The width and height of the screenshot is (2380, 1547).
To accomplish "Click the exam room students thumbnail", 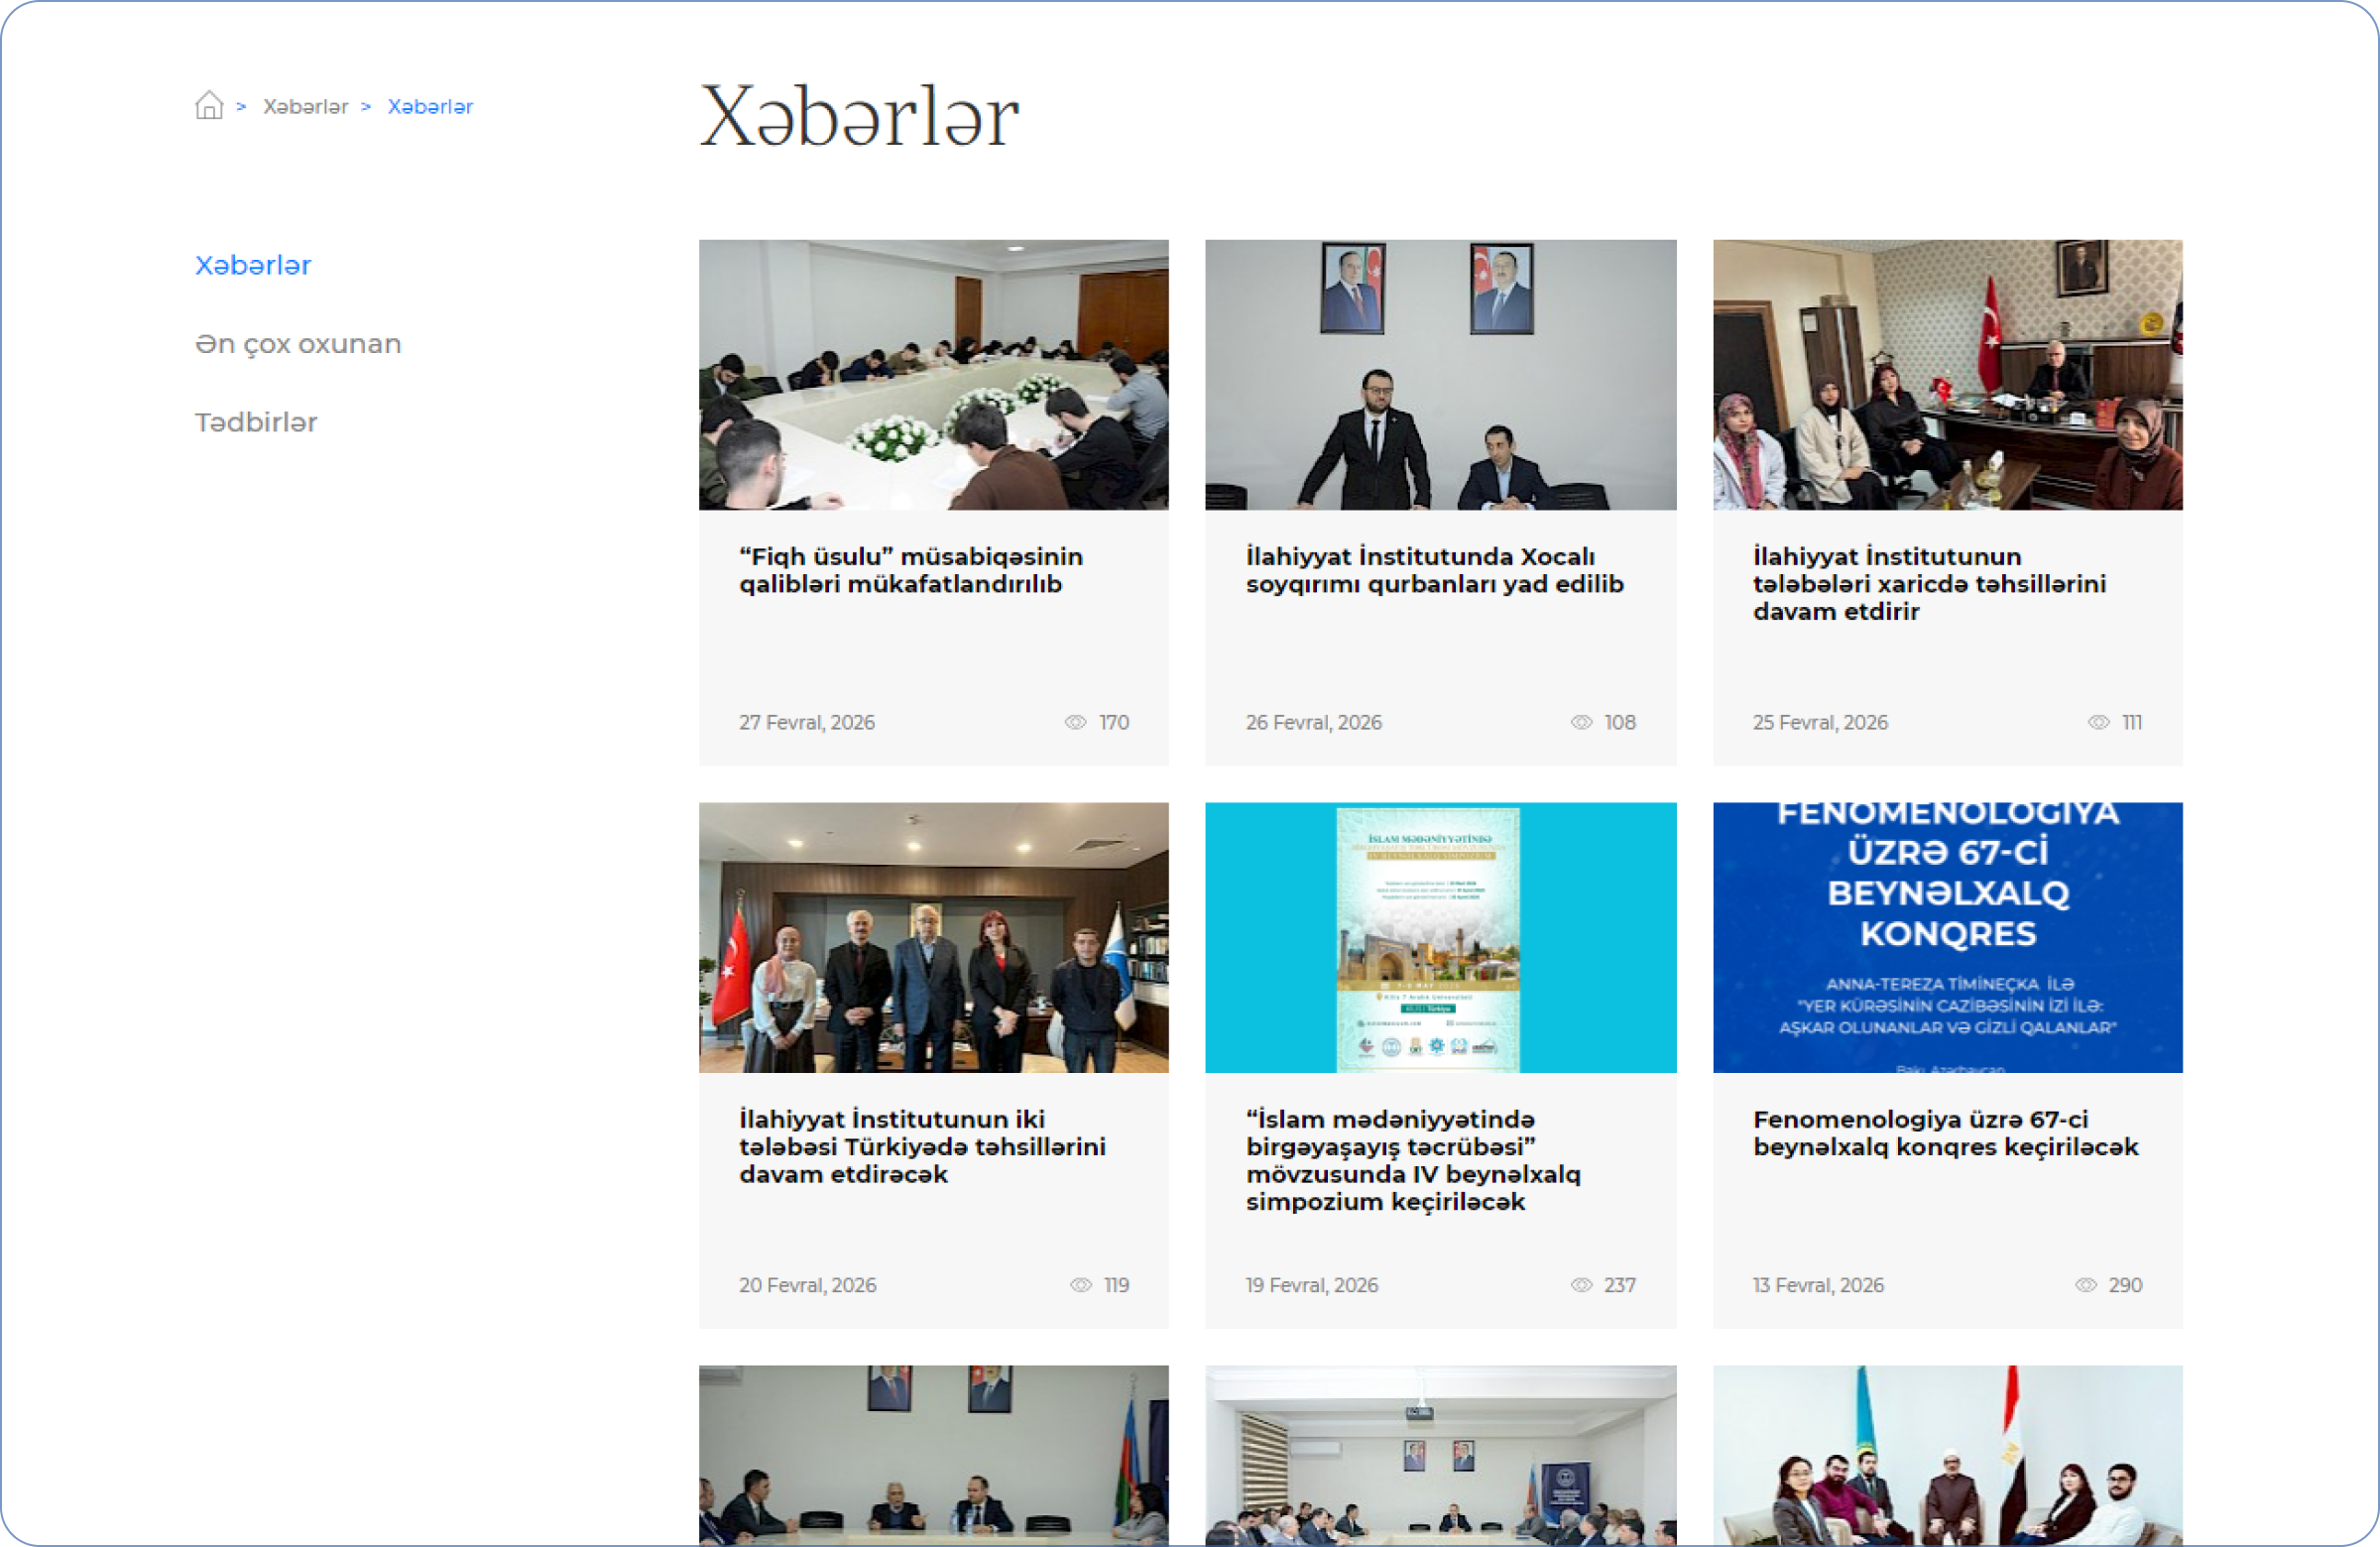I will tap(933, 375).
